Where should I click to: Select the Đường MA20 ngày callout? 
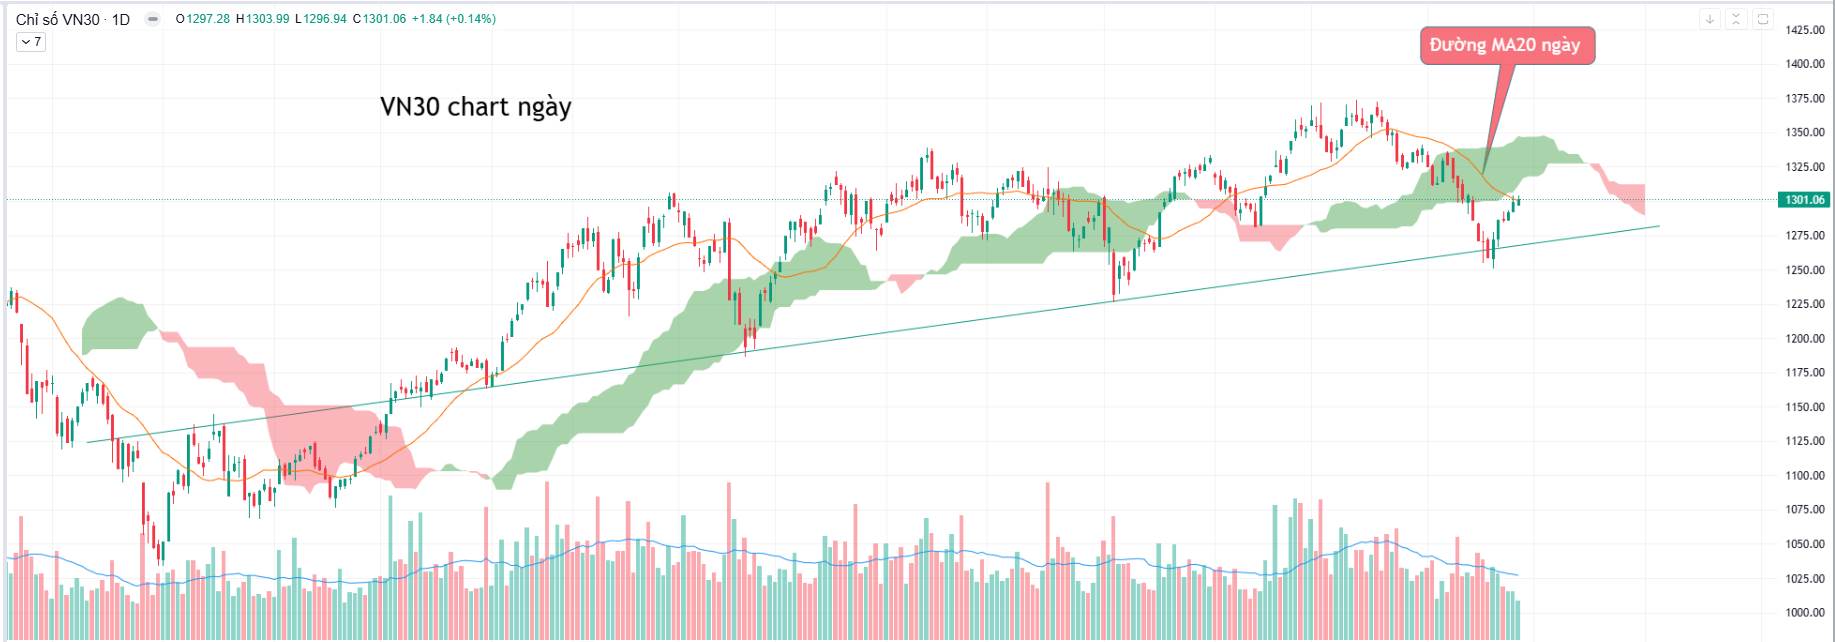(x=1506, y=45)
